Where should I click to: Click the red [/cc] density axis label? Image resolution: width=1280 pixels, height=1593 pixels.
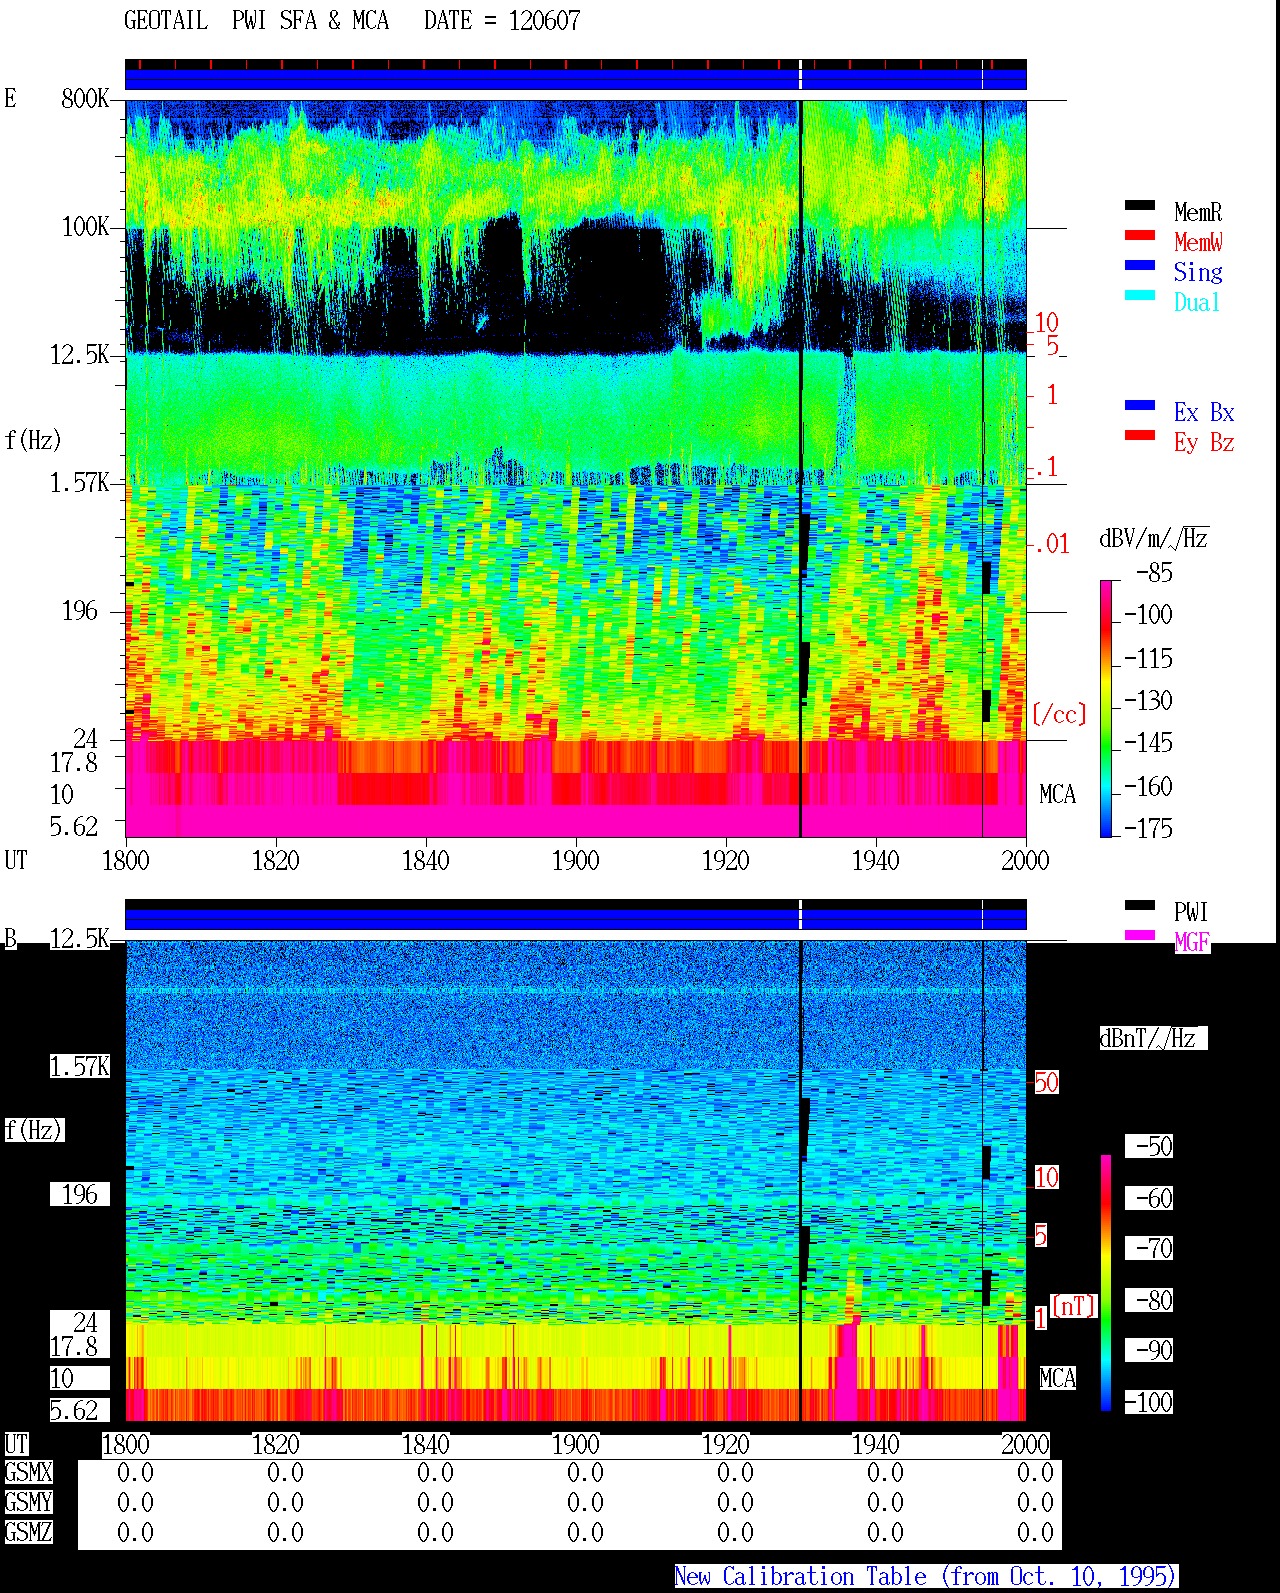(x=1059, y=714)
